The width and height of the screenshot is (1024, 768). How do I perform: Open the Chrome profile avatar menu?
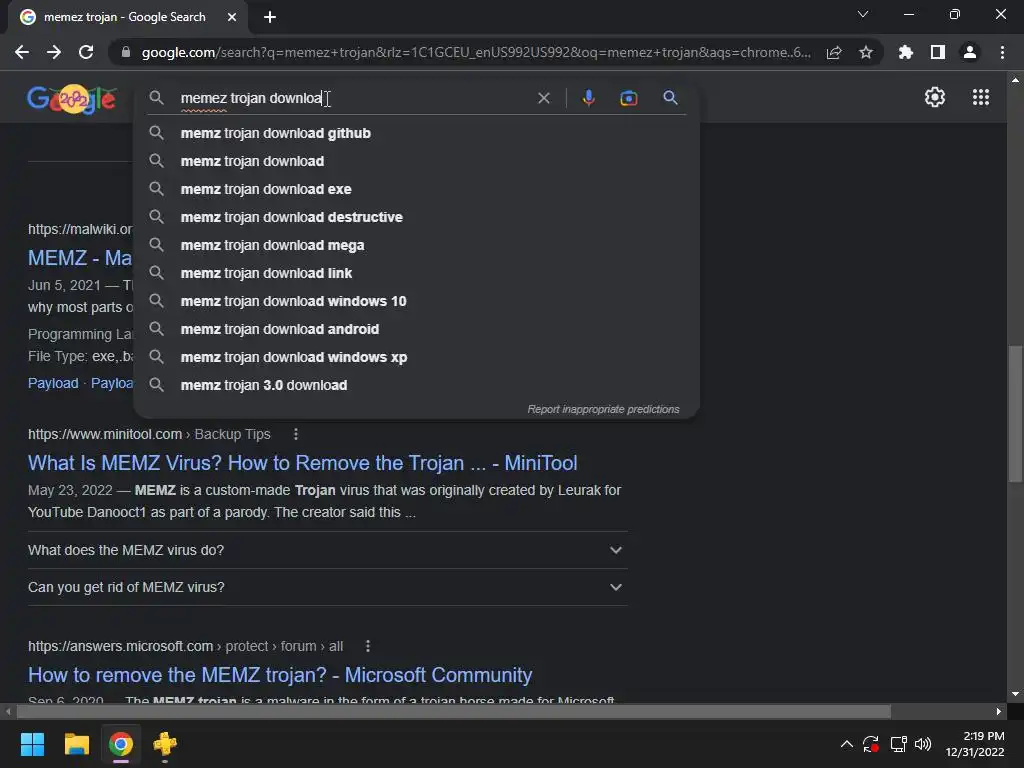[x=970, y=52]
